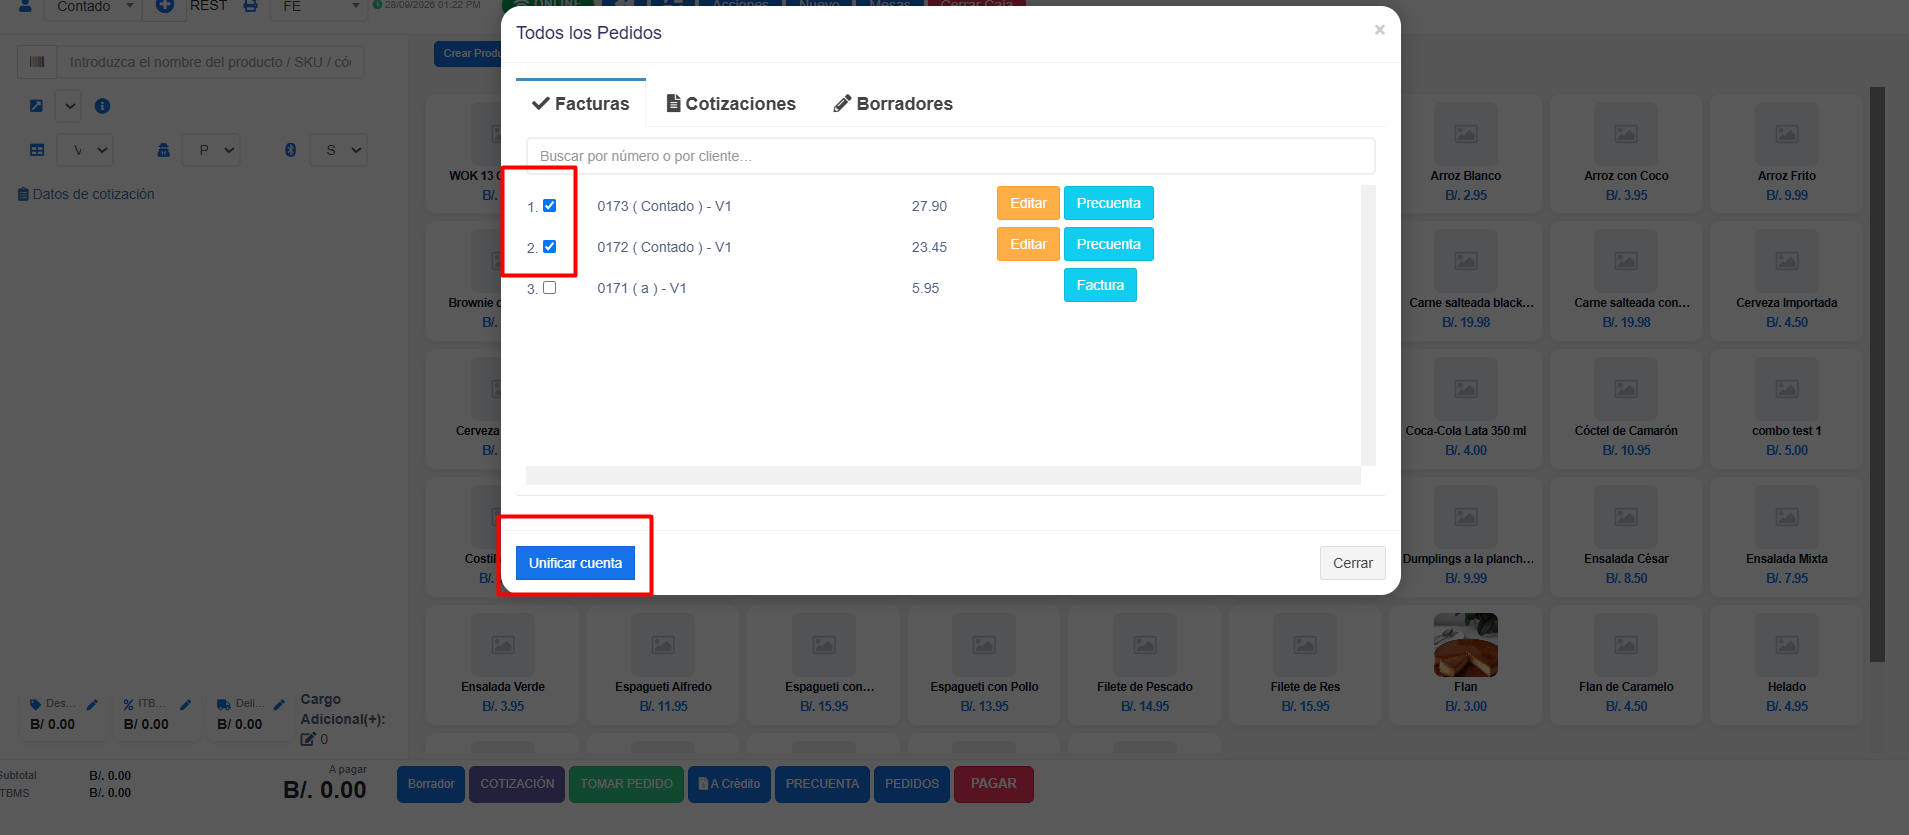Click the Cerrar button
1909x835 pixels.
[1352, 563]
